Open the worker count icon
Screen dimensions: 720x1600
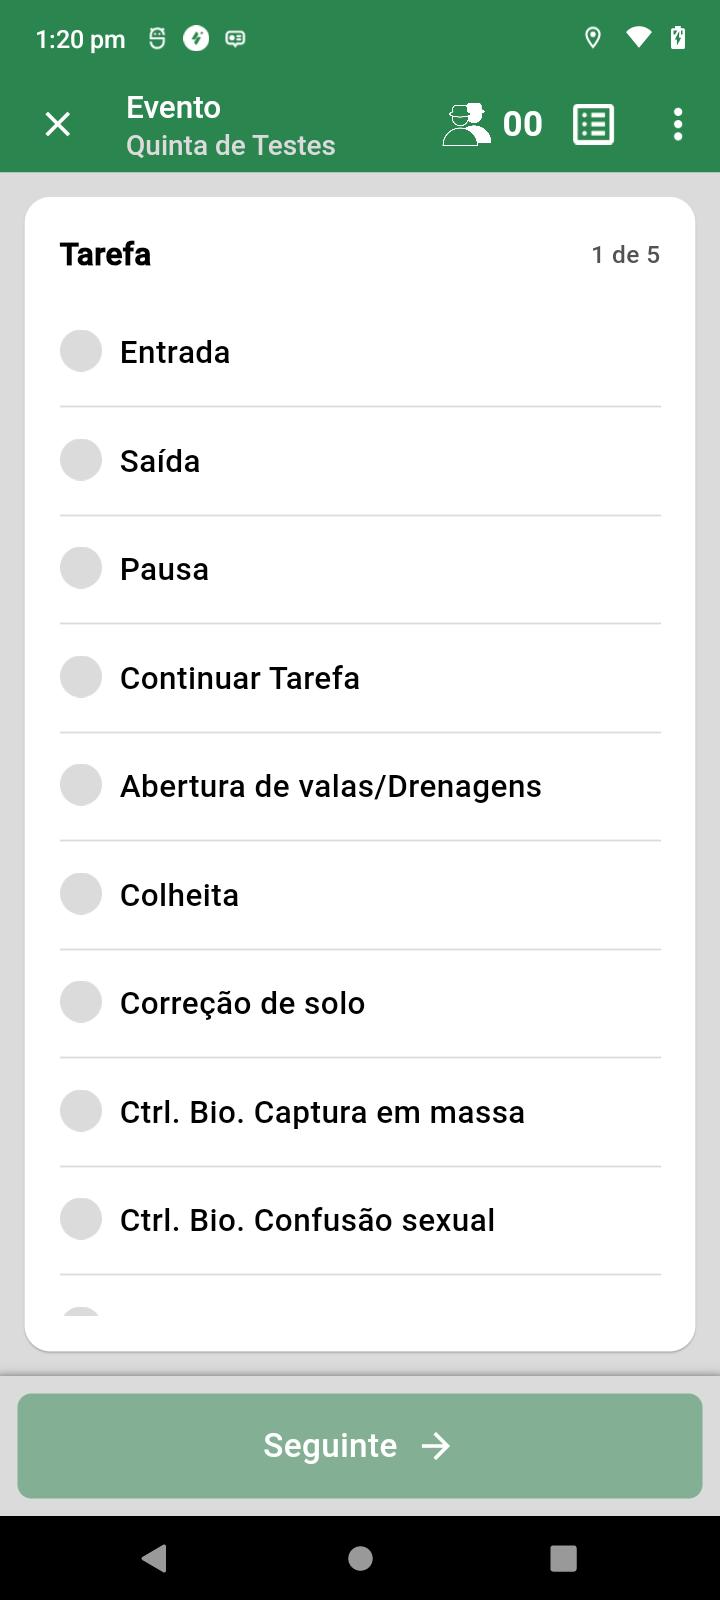click(467, 124)
